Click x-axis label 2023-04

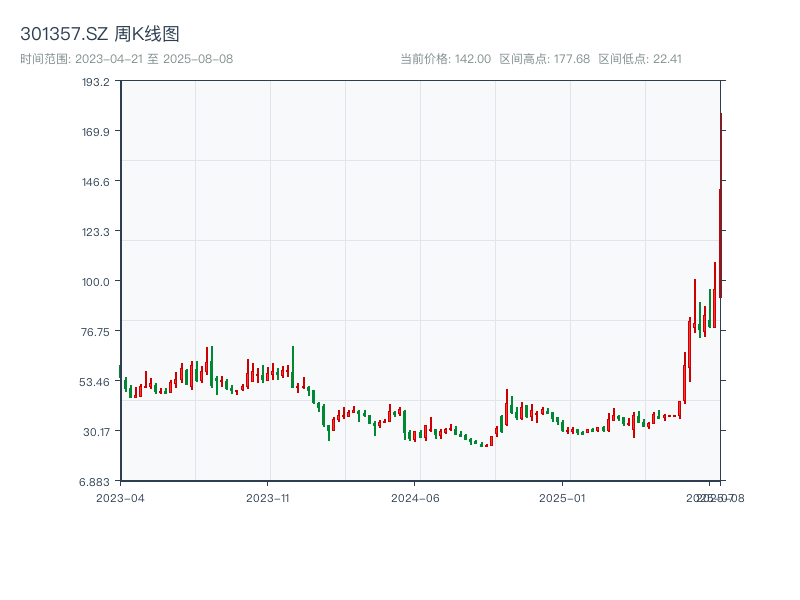(x=120, y=498)
